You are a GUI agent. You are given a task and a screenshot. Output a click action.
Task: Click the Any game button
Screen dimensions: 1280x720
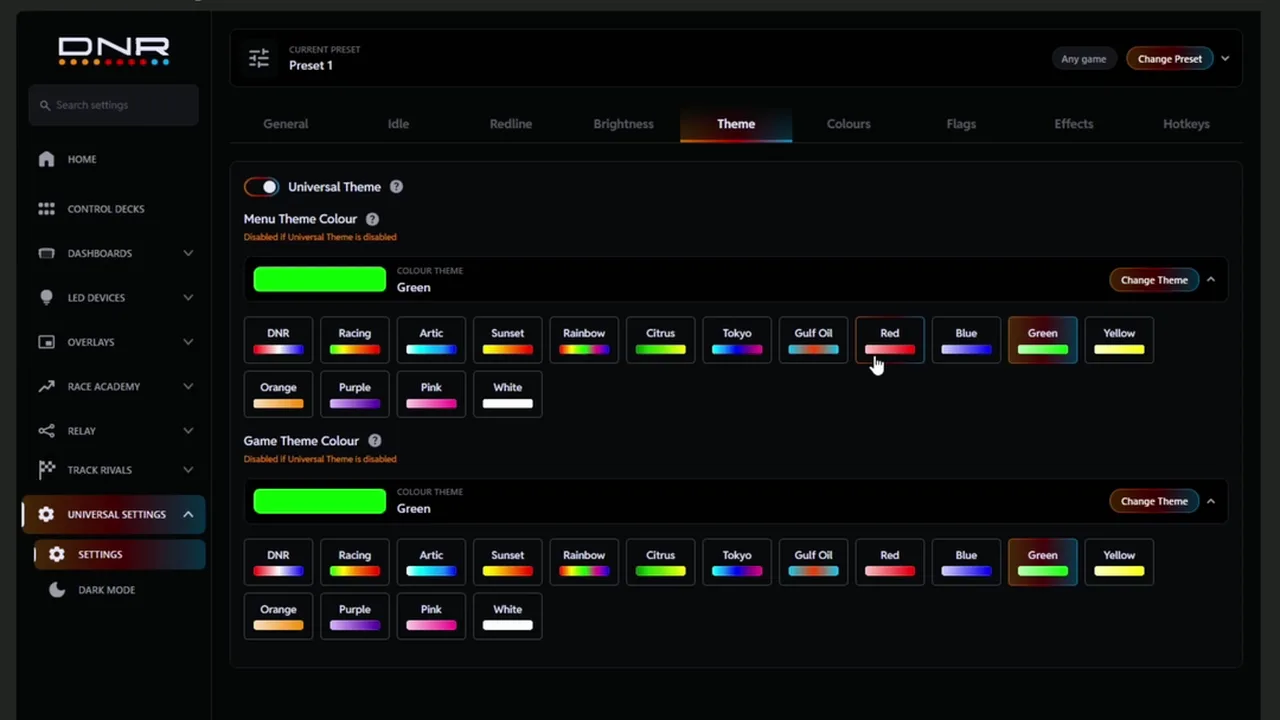pyautogui.click(x=1084, y=59)
